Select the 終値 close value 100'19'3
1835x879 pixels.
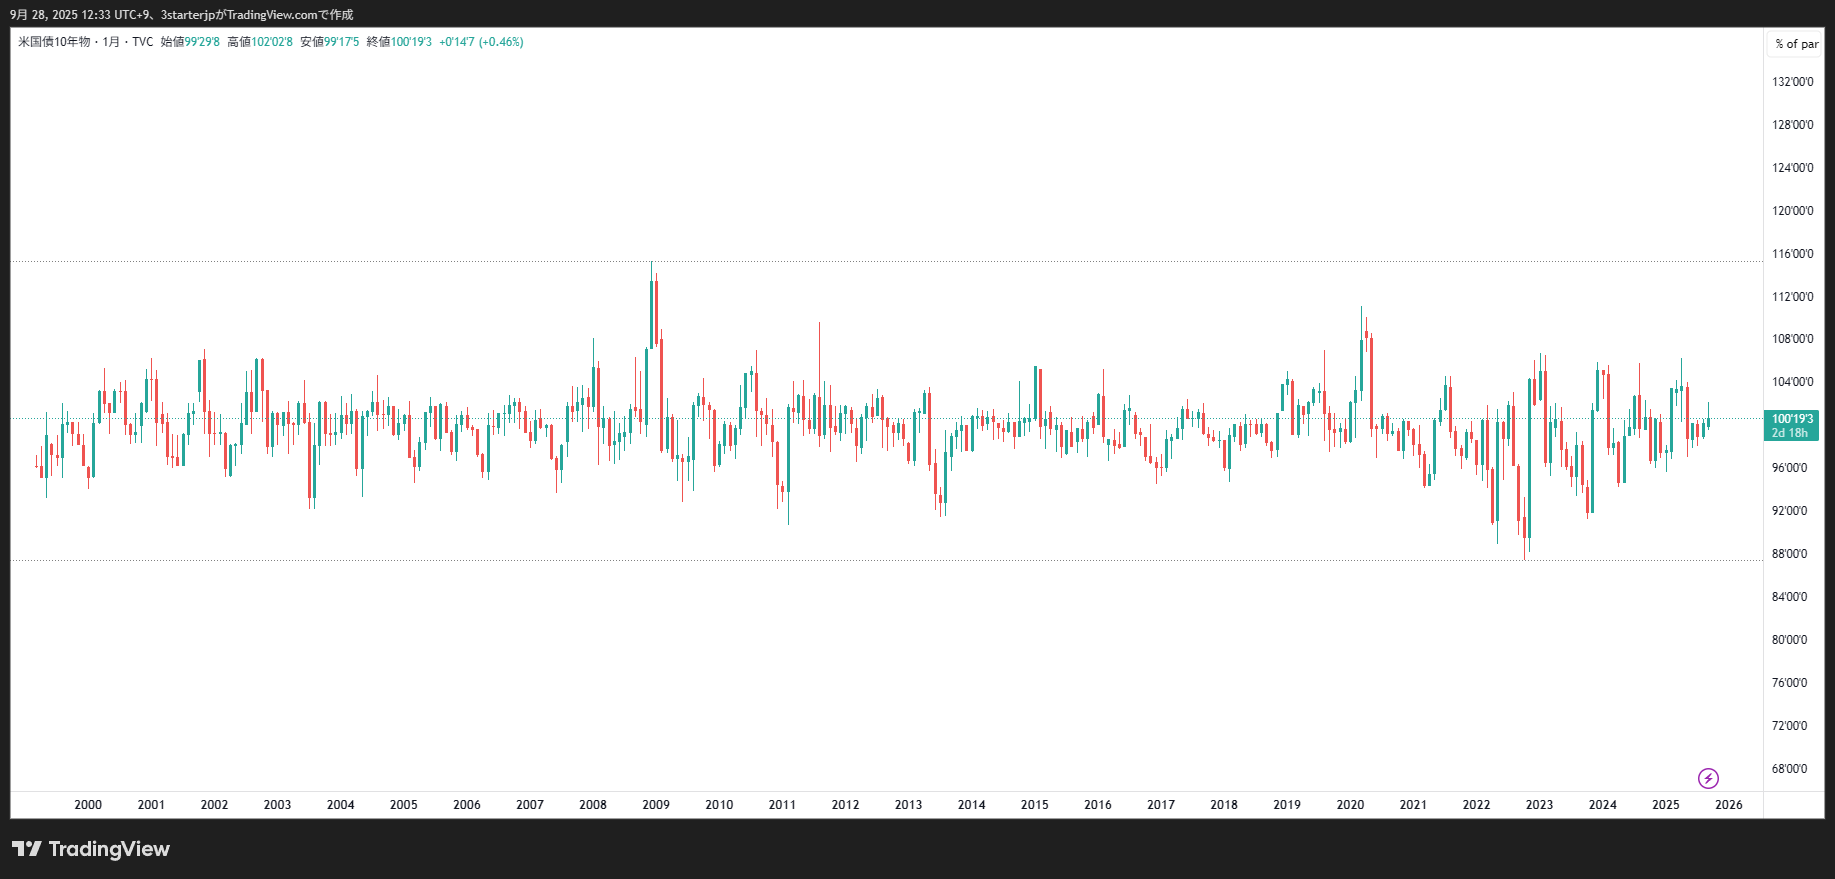(x=411, y=42)
